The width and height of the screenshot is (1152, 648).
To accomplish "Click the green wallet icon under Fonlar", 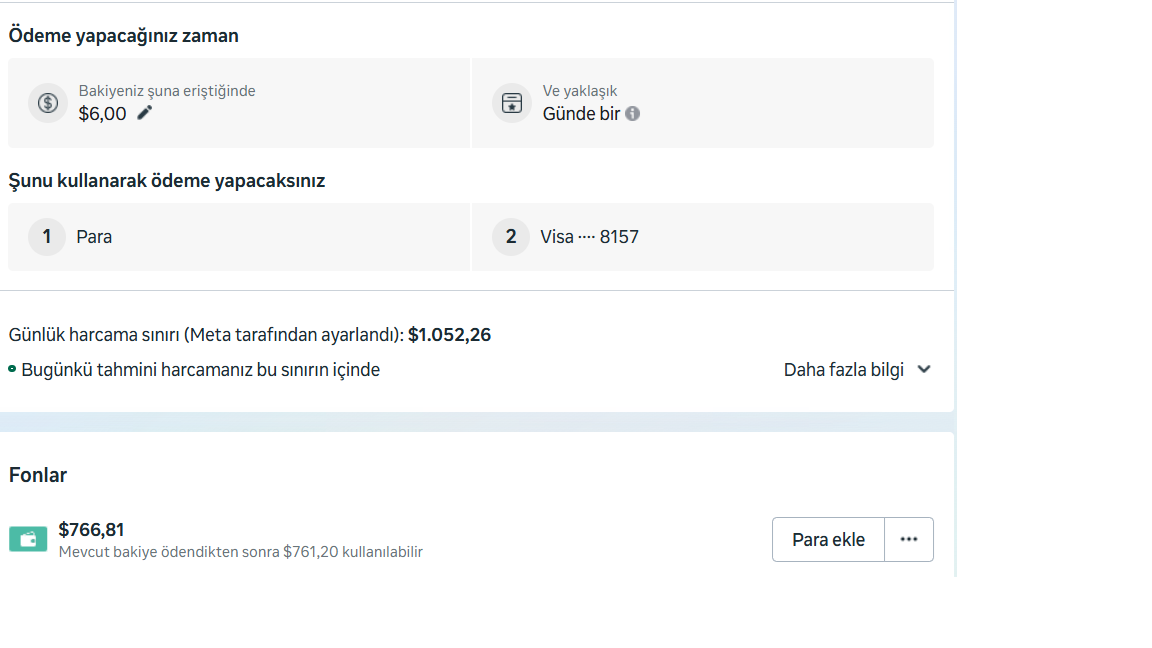I will [28, 540].
